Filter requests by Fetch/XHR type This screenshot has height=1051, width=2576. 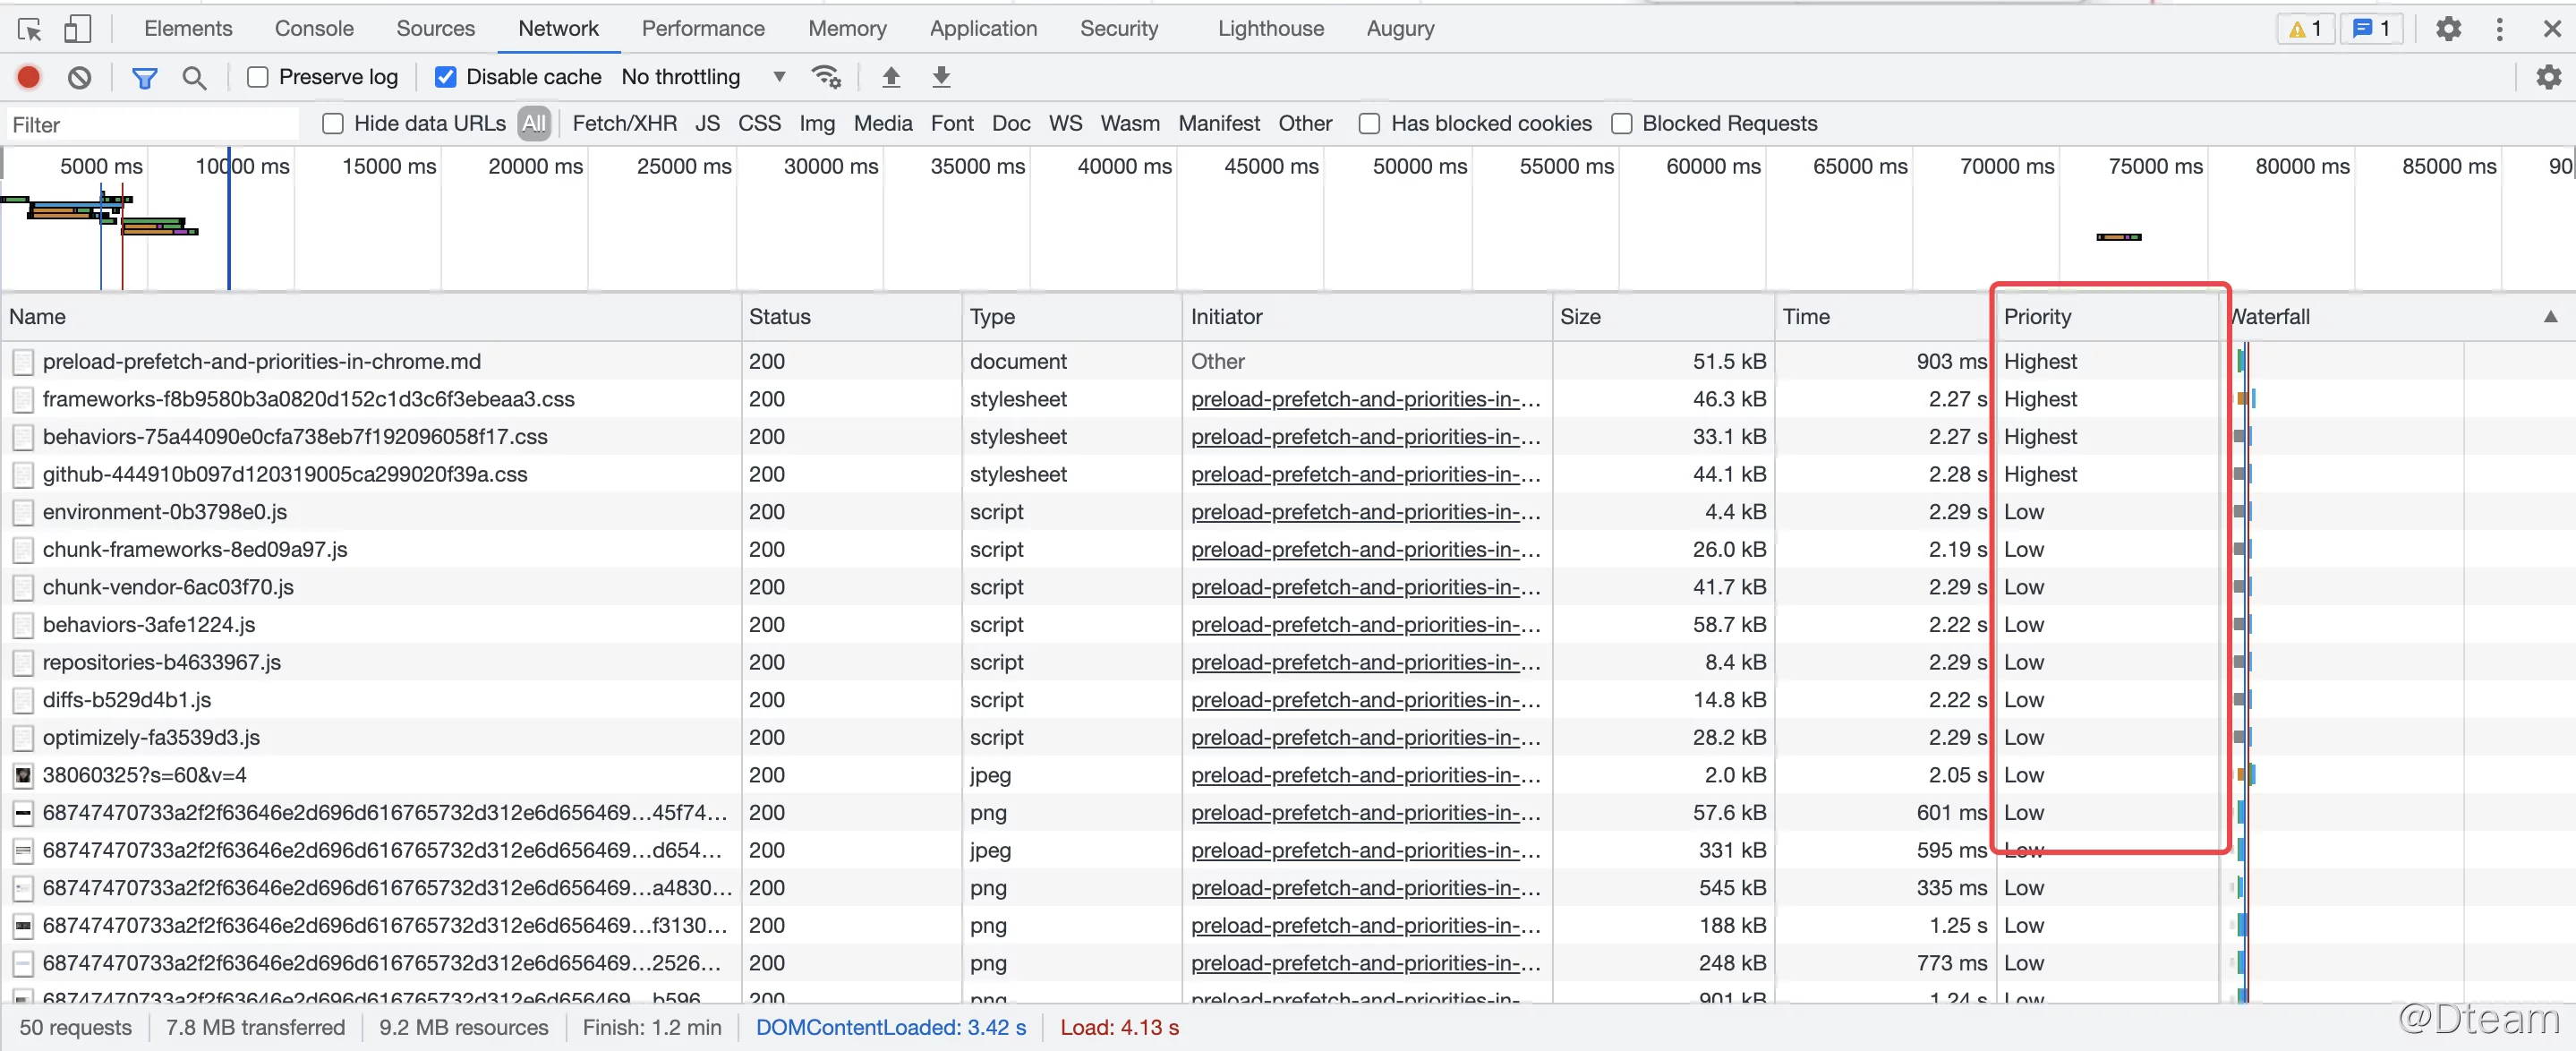click(x=624, y=124)
